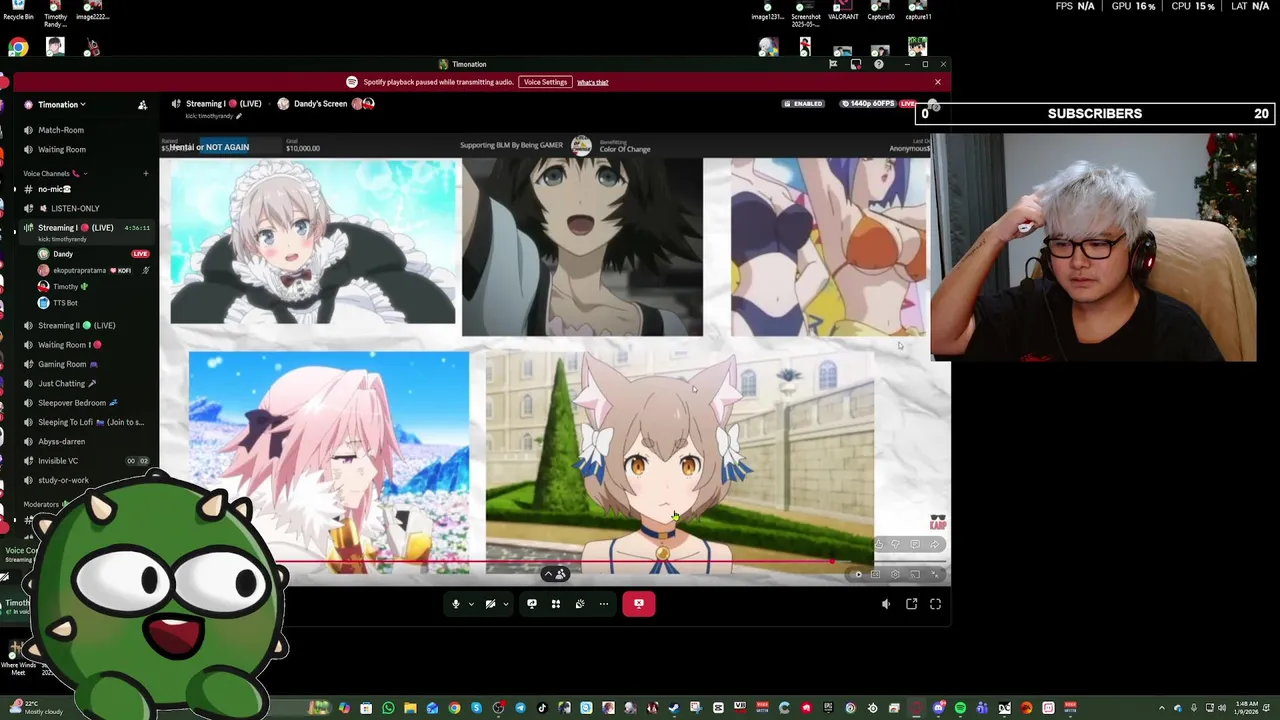The width and height of the screenshot is (1280, 720).
Task: Open the soundboard icon
Action: coord(580,604)
